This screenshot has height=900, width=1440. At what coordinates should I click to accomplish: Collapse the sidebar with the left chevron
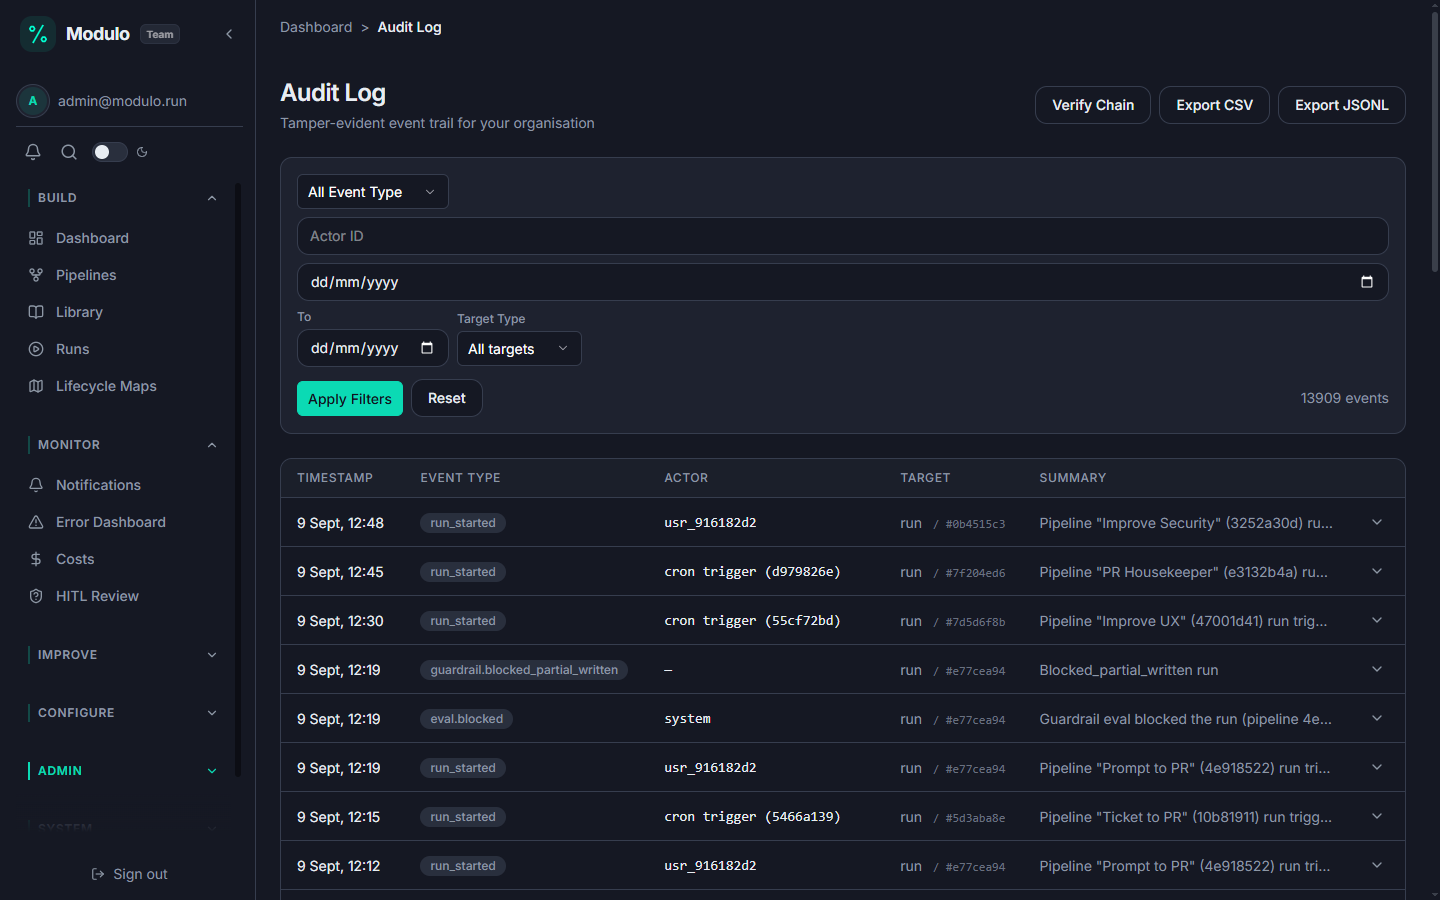[x=229, y=34]
